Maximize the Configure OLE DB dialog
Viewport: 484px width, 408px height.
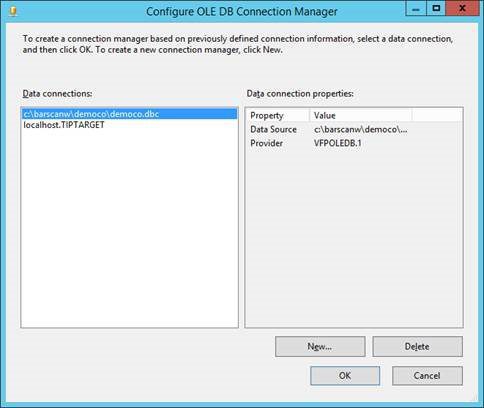(x=436, y=8)
